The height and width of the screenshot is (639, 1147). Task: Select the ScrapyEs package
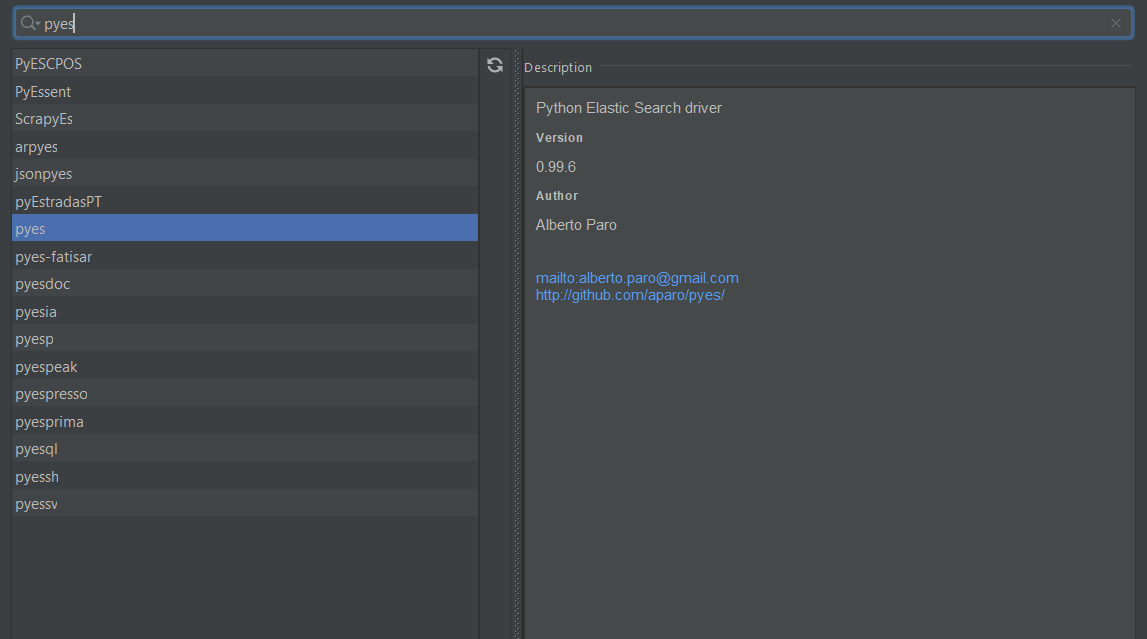tap(245, 118)
